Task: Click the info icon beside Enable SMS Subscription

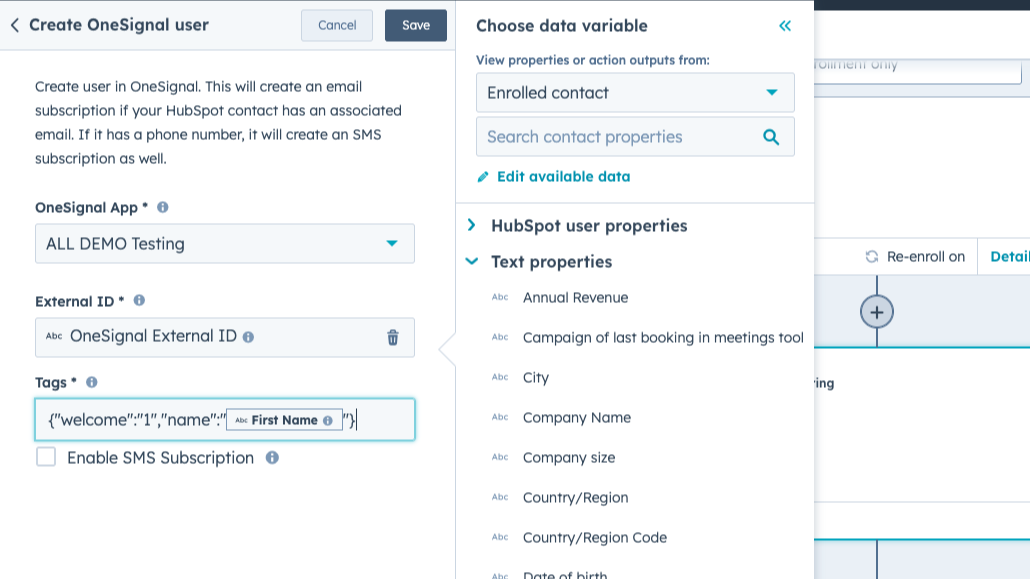Action: [272, 458]
